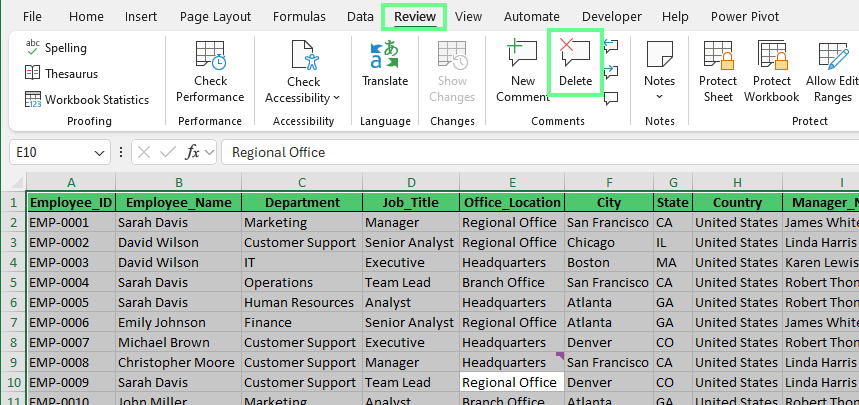Open the File tab

click(32, 17)
